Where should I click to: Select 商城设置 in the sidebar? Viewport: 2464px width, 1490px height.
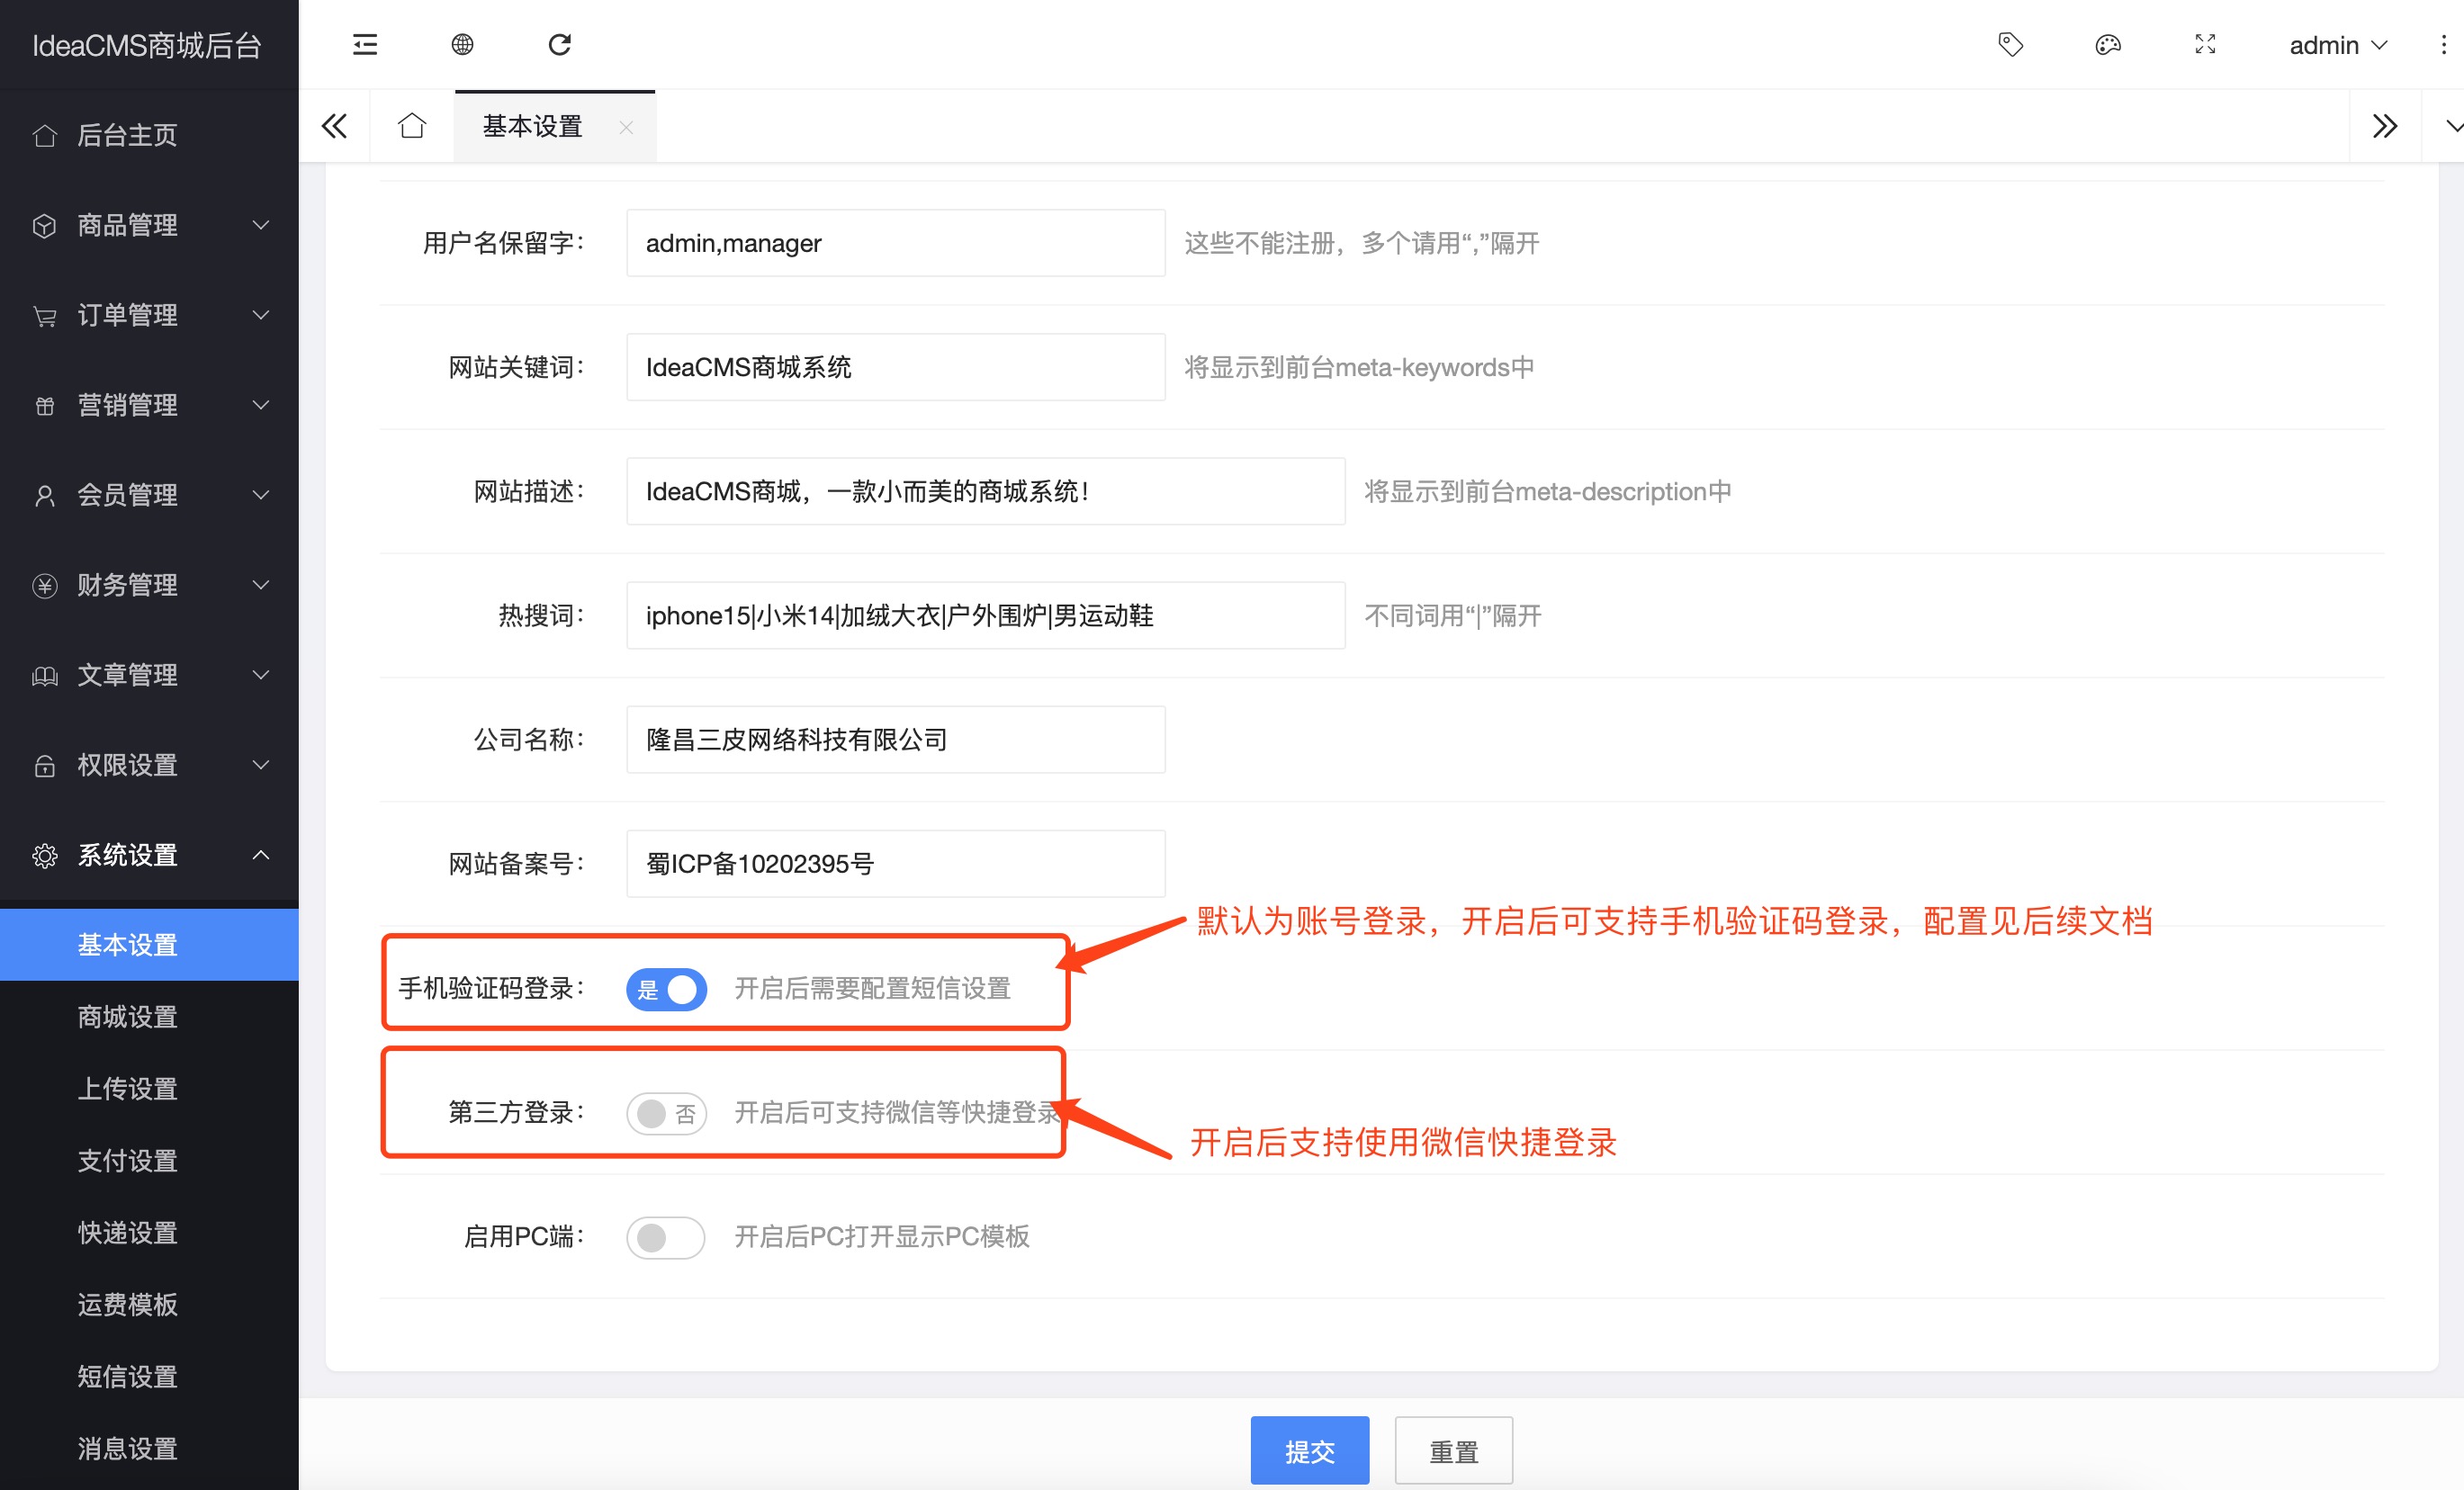click(128, 1017)
